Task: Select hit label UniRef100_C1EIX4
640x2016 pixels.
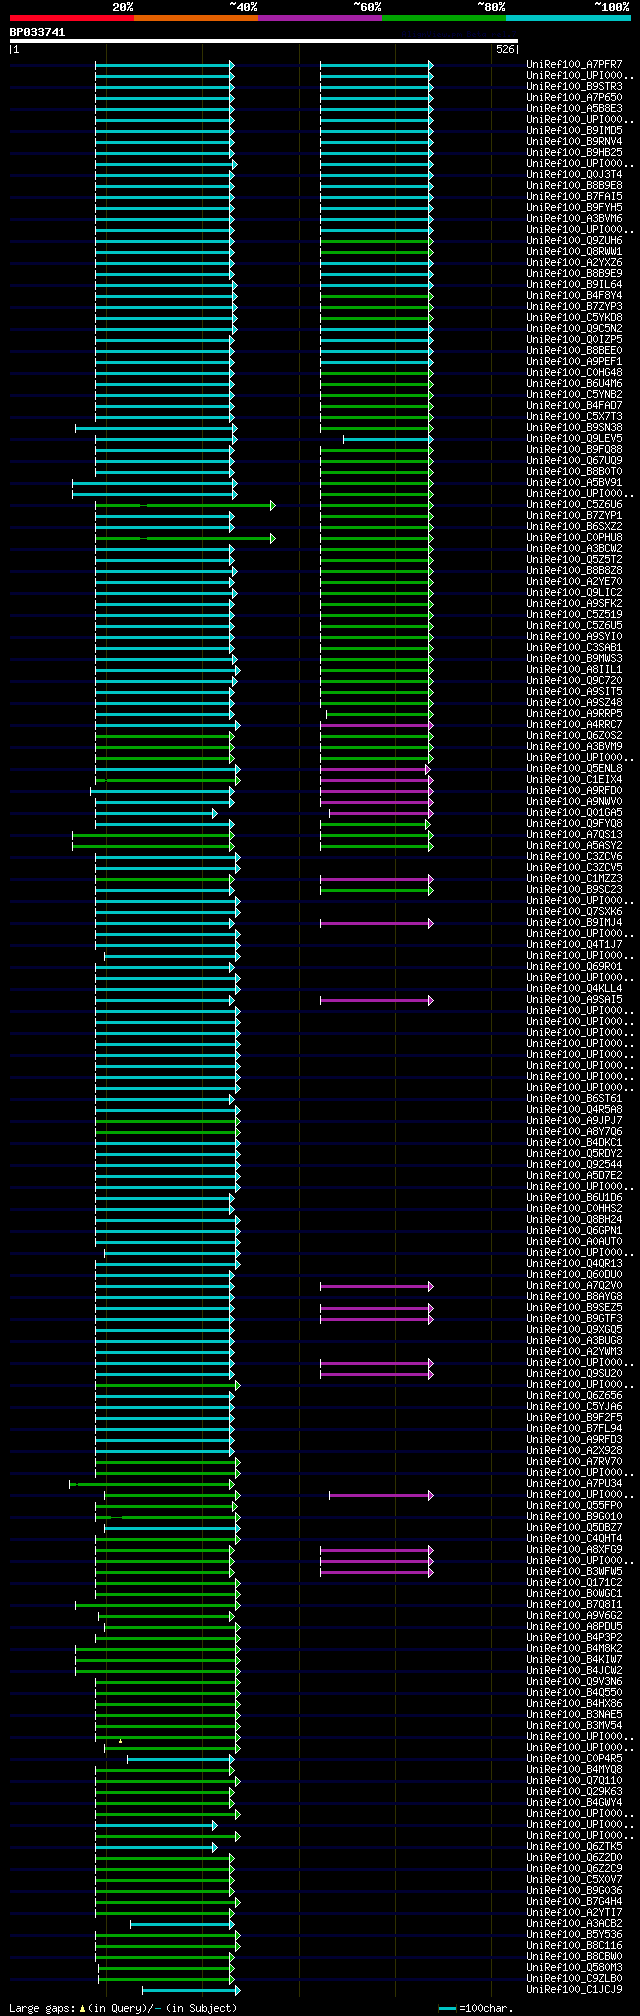Action: click(574, 780)
